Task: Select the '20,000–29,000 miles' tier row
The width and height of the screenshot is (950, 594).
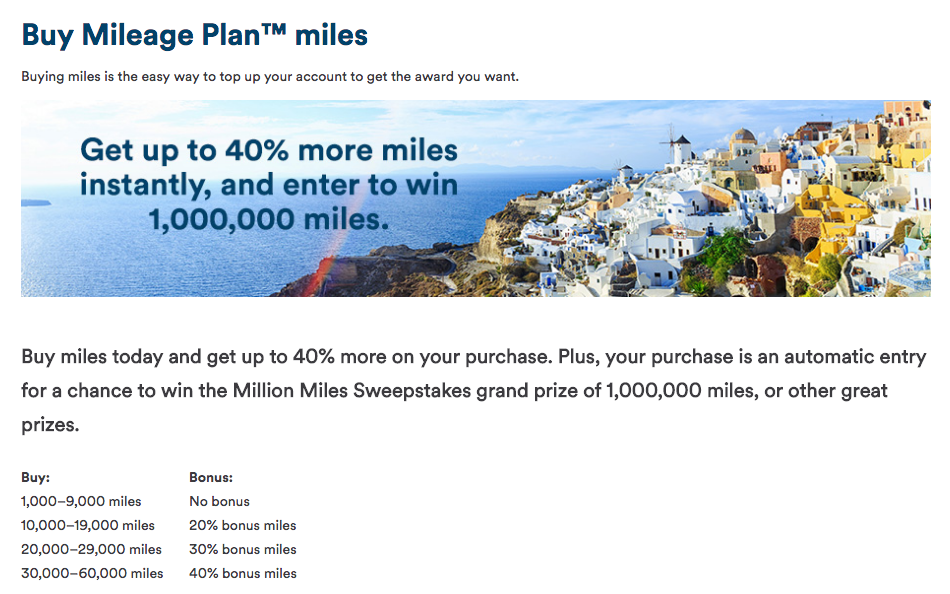Action: click(x=91, y=549)
